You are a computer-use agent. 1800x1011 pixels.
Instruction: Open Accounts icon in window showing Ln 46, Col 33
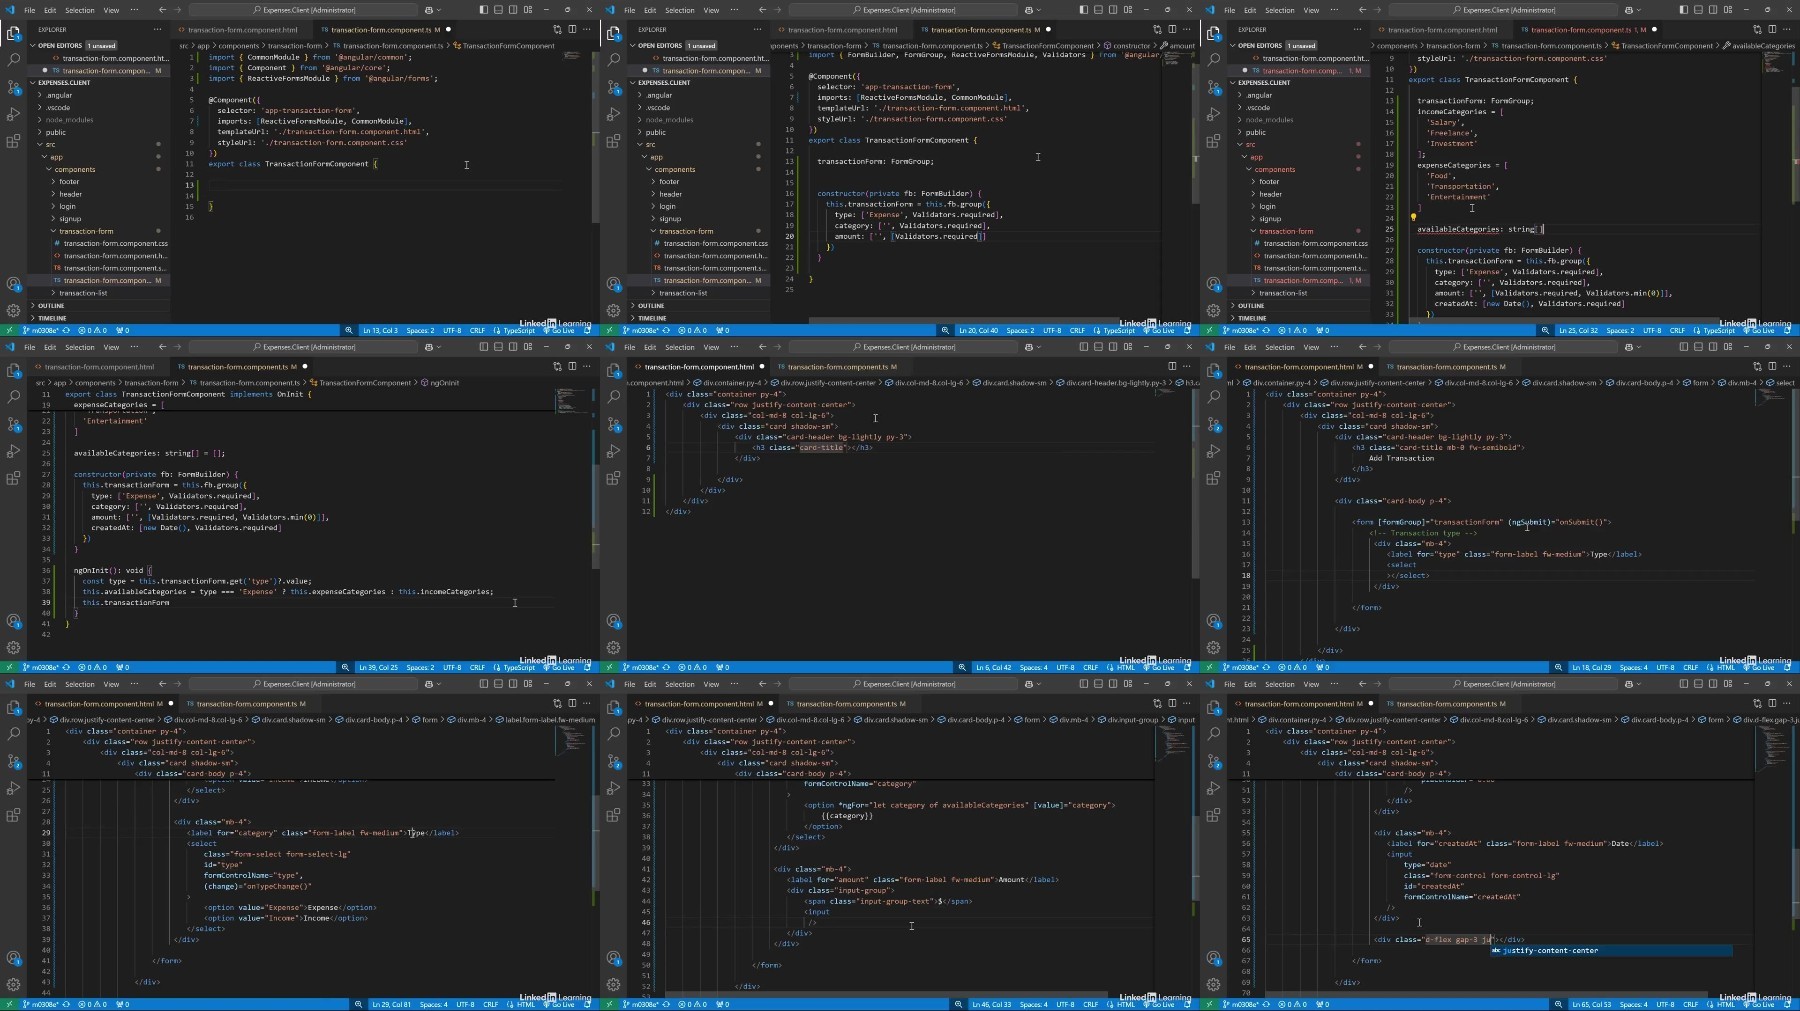tap(613, 958)
